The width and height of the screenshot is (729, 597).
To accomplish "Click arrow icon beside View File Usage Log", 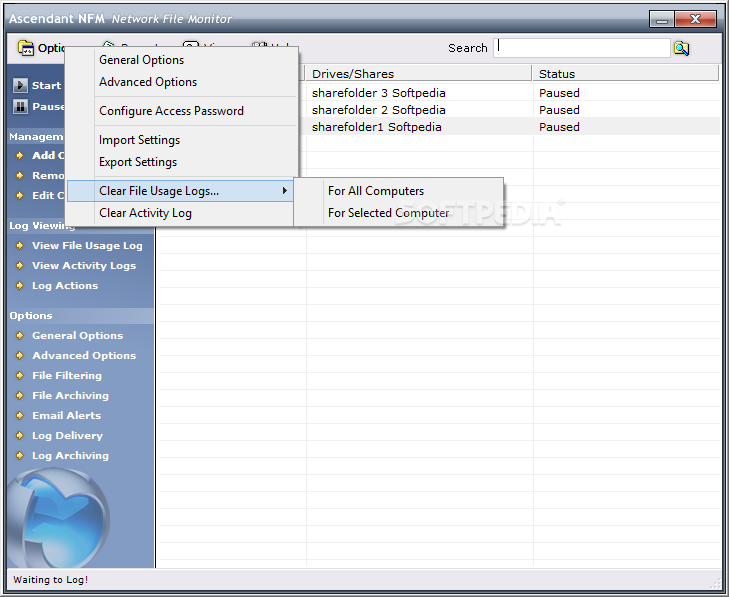I will tap(20, 245).
